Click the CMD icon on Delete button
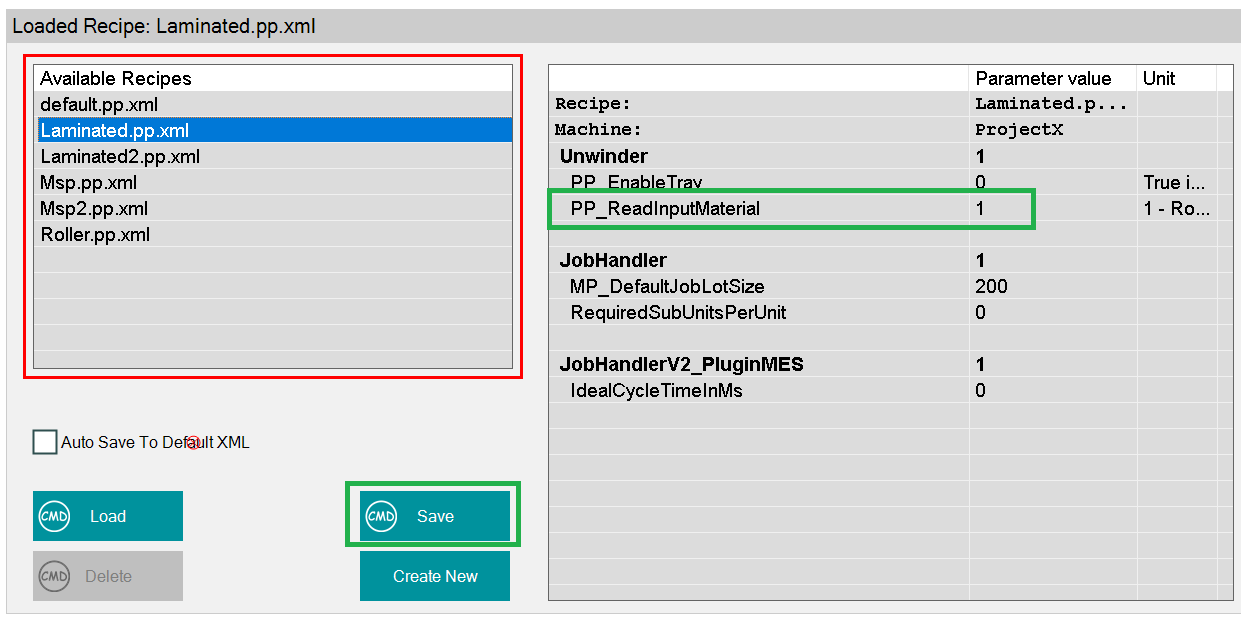The width and height of the screenshot is (1241, 633). coord(54,576)
